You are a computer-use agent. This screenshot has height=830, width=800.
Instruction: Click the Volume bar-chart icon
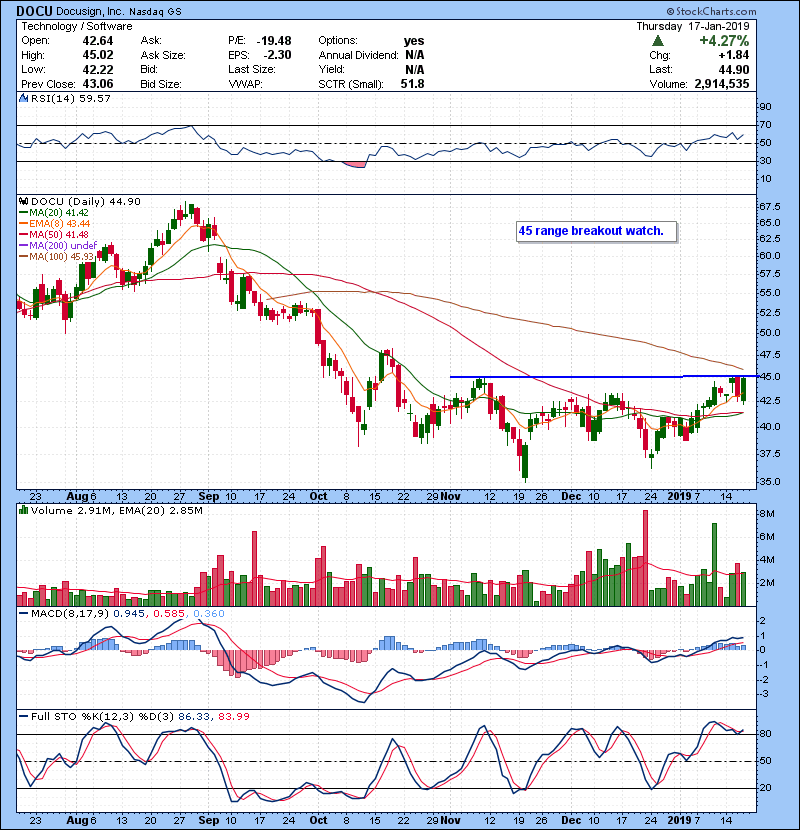[x=23, y=511]
